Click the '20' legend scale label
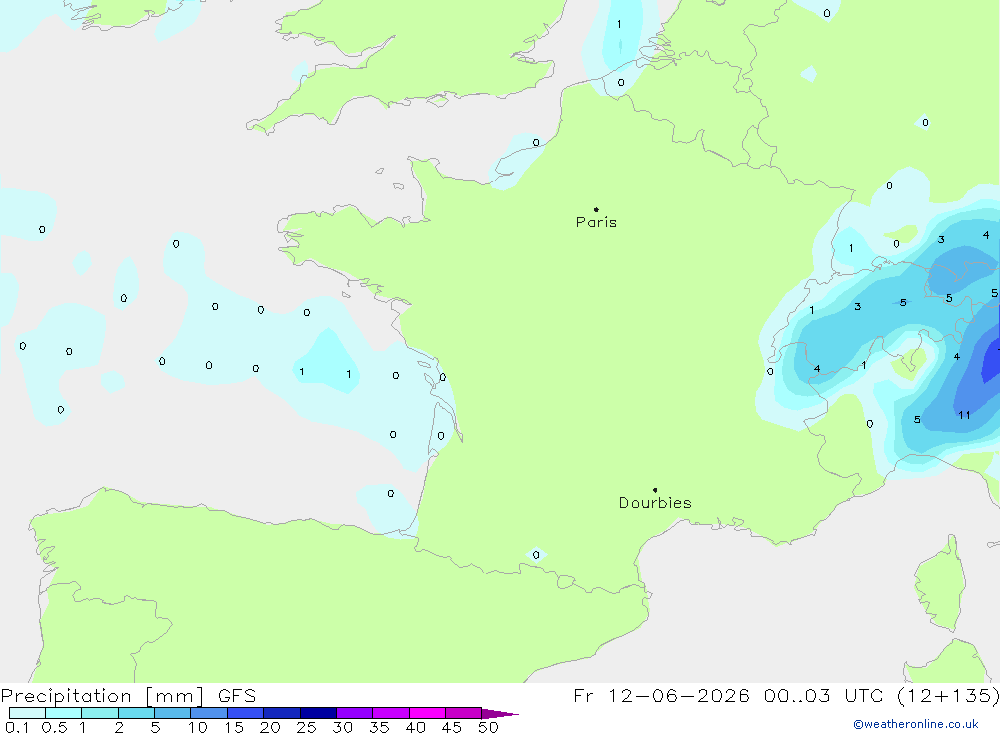 point(270,727)
